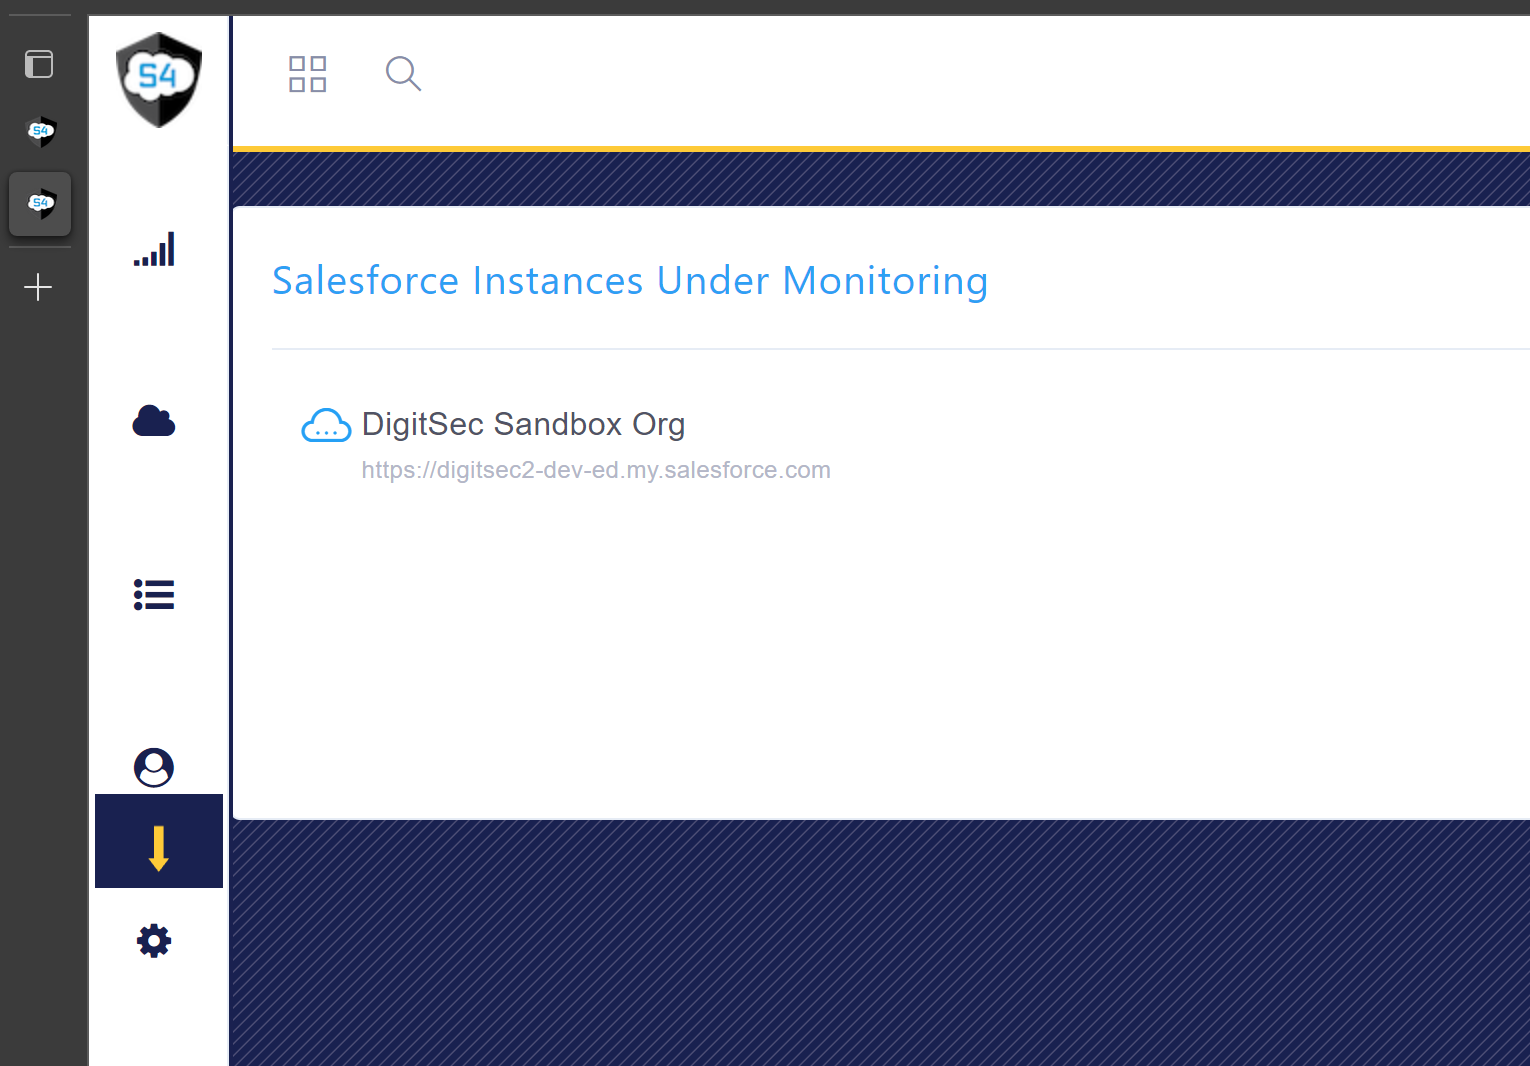Screen dimensions: 1530x1066
Task: Click the magnifying glass search icon
Action: 403,73
